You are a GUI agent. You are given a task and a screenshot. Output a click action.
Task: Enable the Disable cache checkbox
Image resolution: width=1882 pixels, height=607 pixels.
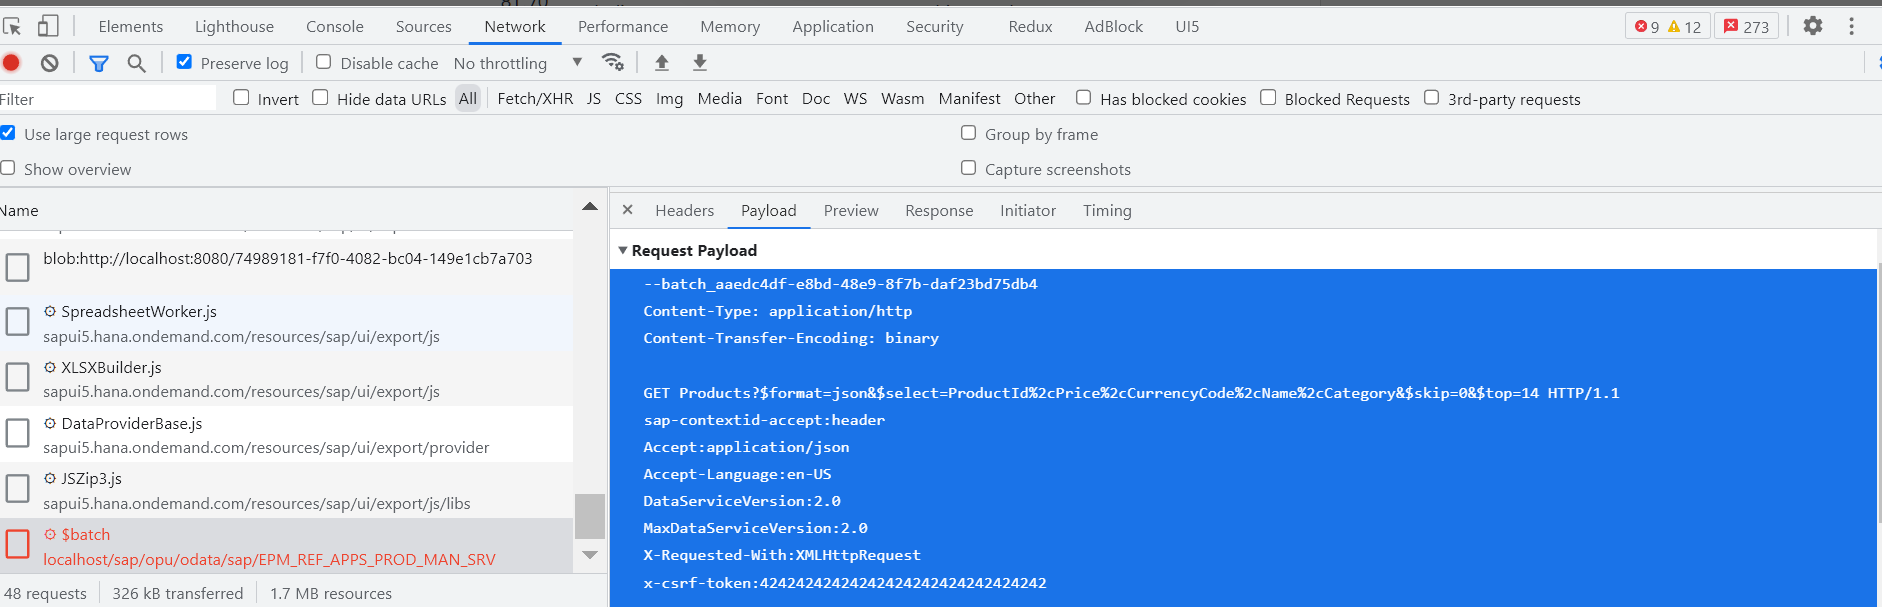point(323,62)
